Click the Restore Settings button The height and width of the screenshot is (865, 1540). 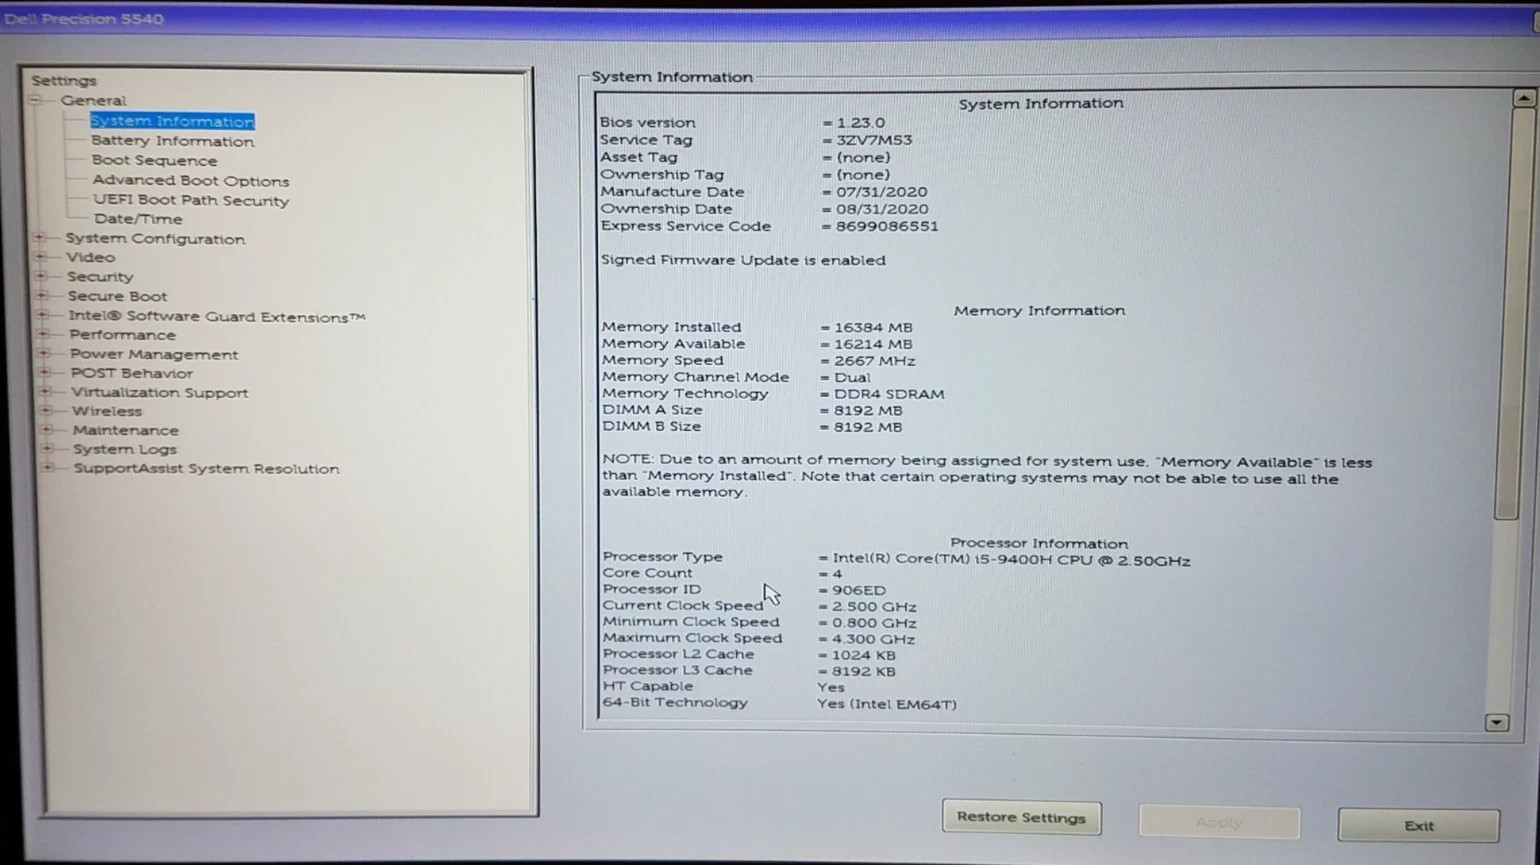(1021, 817)
